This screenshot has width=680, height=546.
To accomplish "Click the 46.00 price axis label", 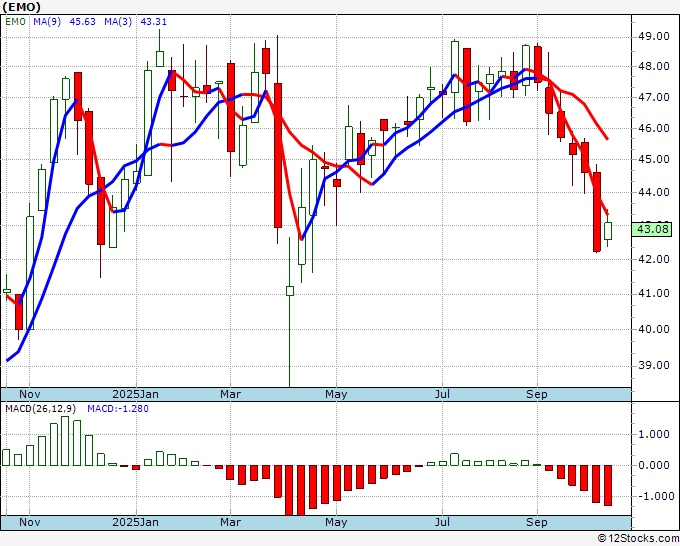I will click(x=653, y=128).
